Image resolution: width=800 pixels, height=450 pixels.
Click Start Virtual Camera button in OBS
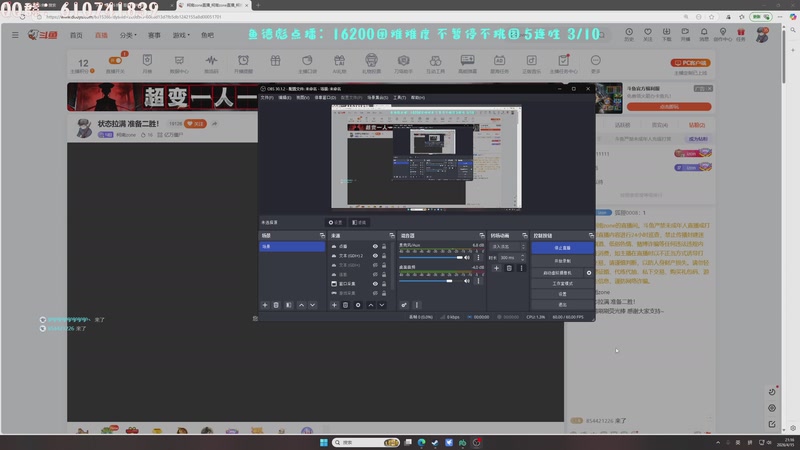558,273
